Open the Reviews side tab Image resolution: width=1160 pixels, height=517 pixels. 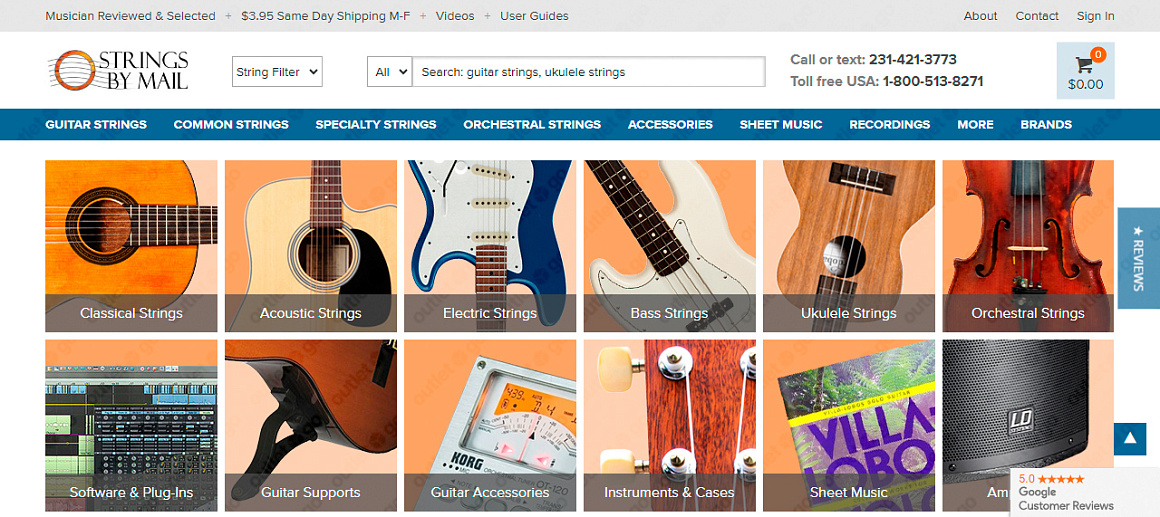1138,258
